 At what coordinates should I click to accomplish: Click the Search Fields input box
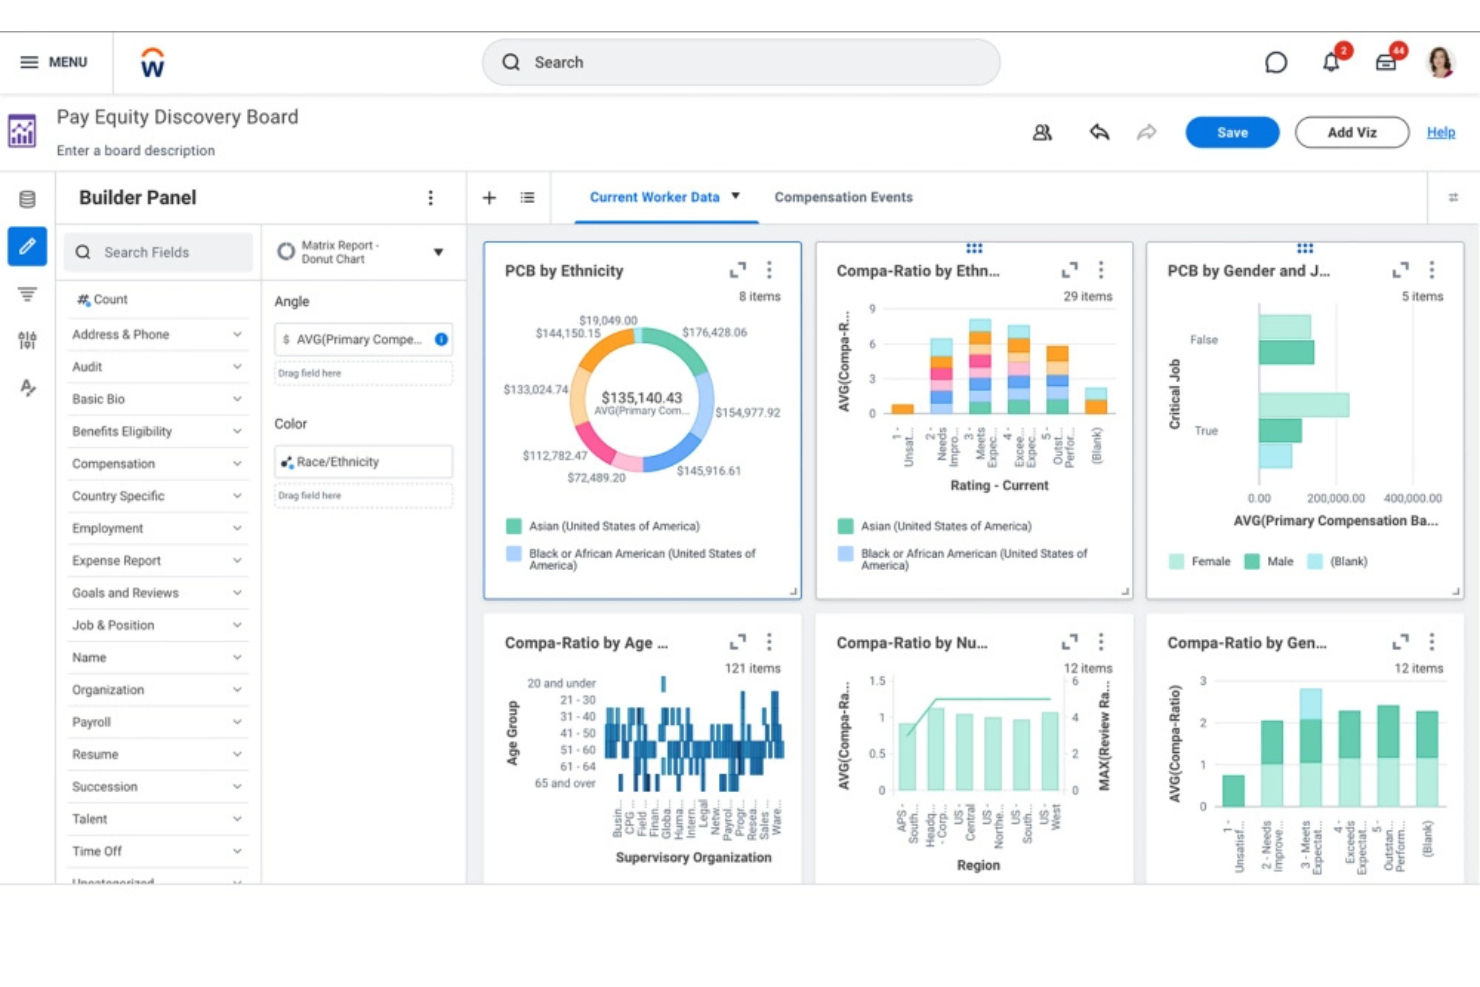pyautogui.click(x=158, y=252)
